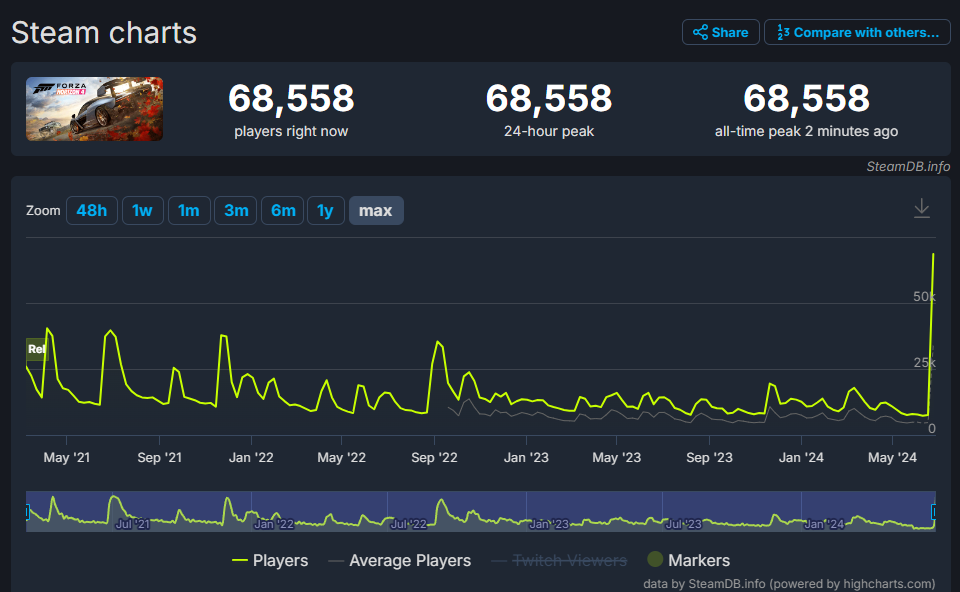
Task: Open Compare with others dialog
Action: click(856, 32)
